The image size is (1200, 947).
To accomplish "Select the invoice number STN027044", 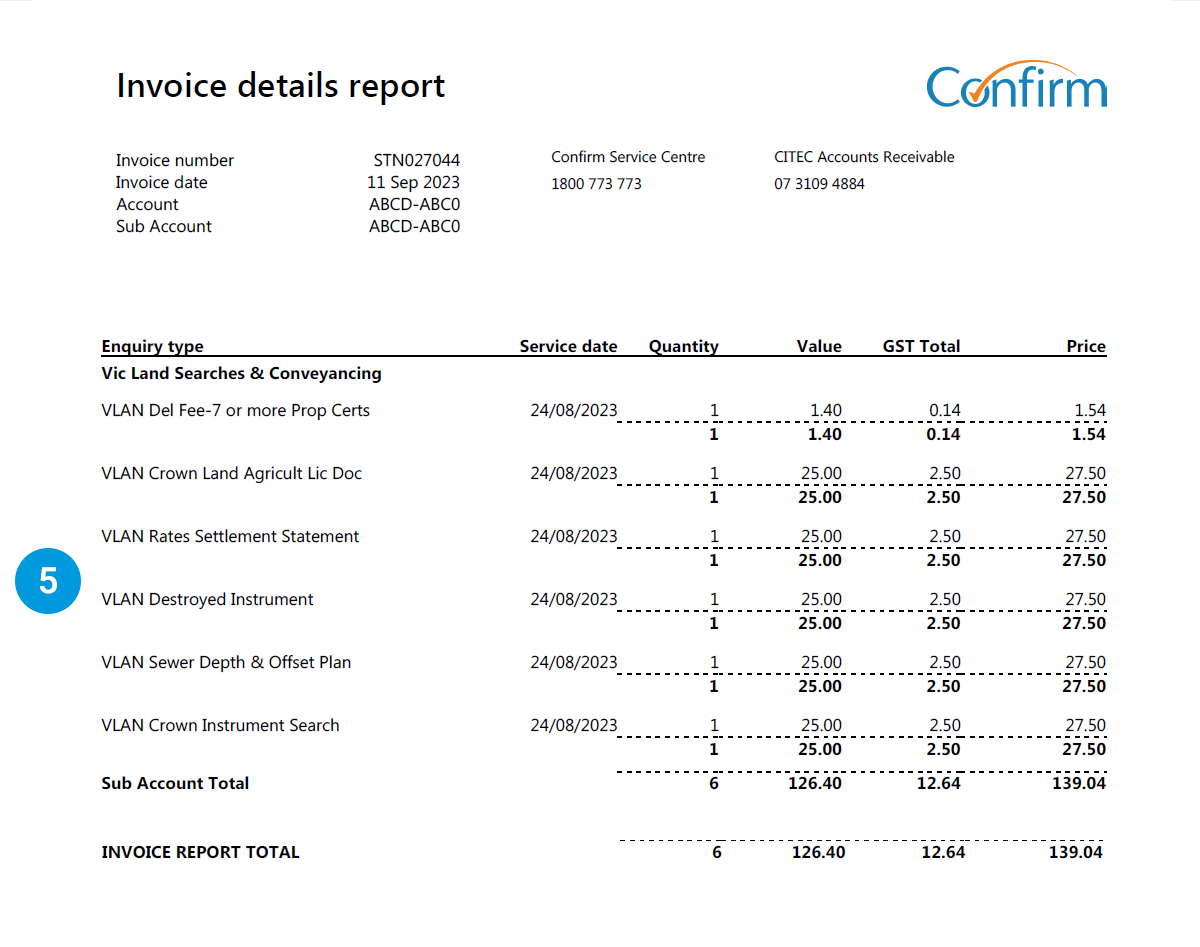I will click(417, 160).
